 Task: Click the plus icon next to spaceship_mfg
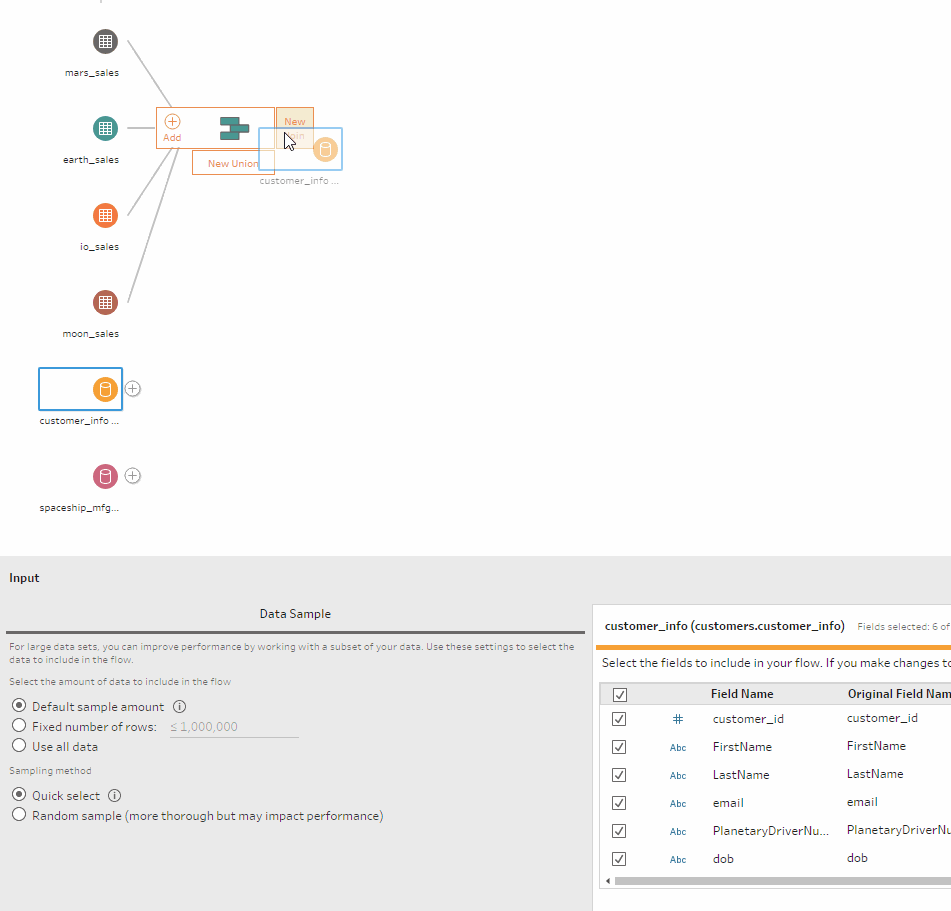point(132,476)
